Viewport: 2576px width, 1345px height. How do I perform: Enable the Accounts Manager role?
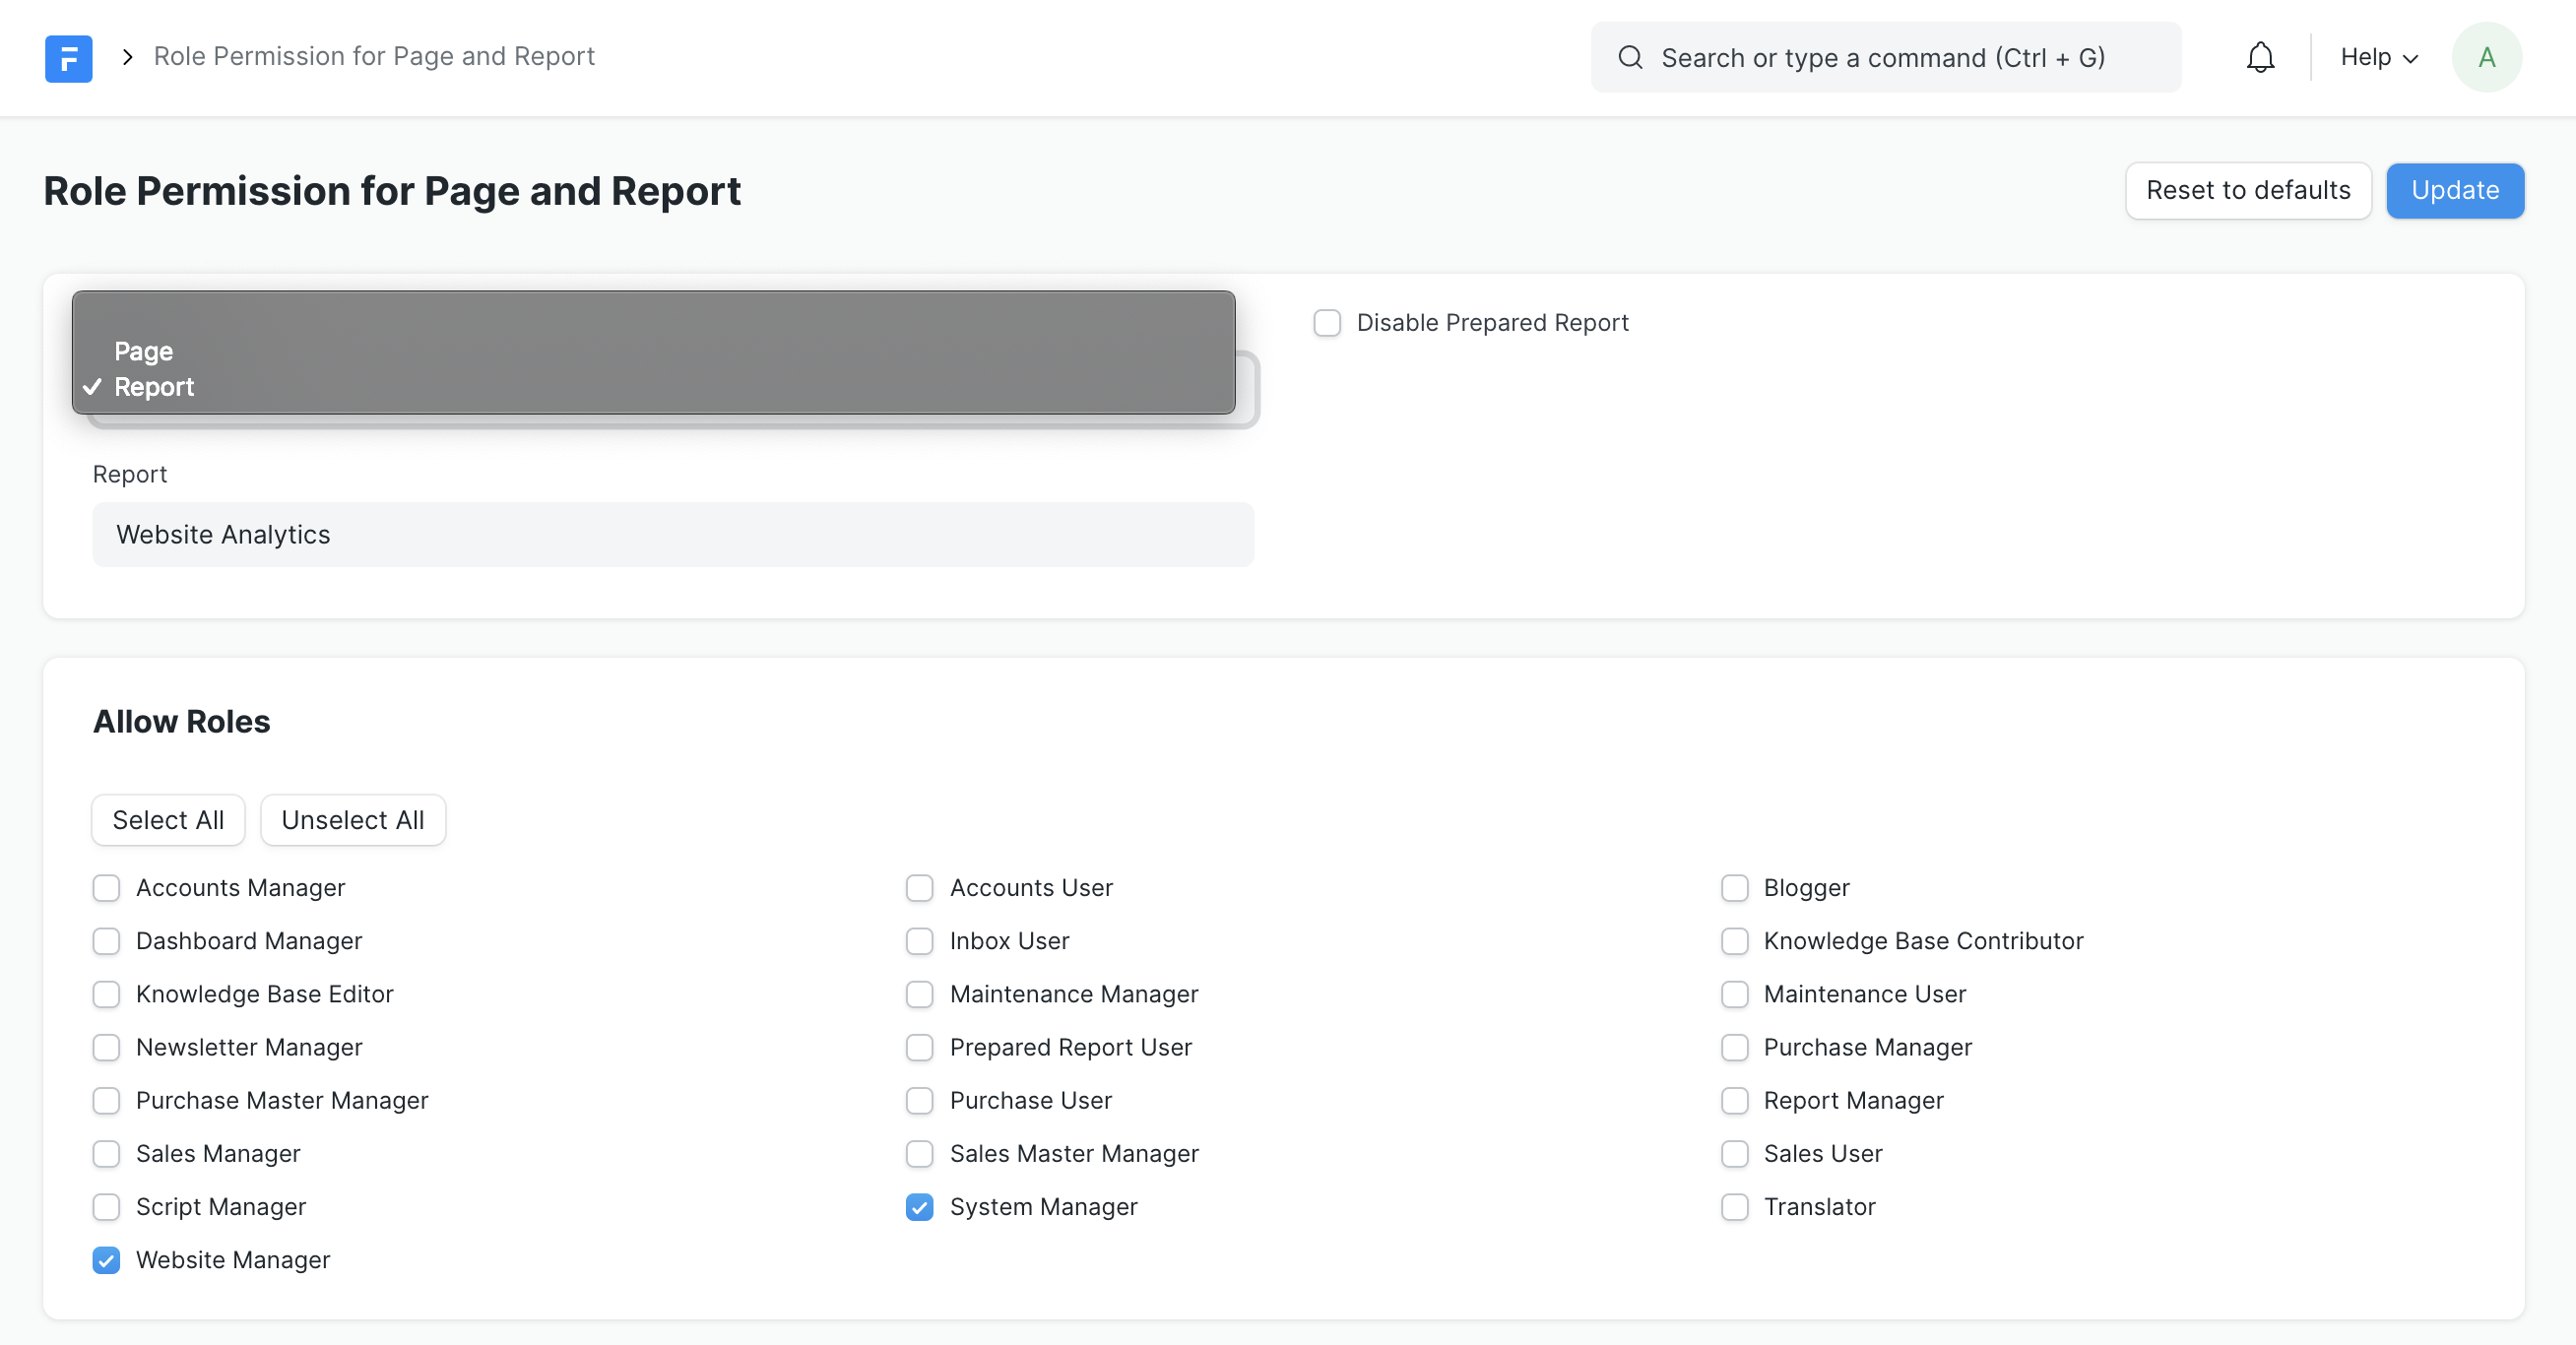tap(106, 888)
